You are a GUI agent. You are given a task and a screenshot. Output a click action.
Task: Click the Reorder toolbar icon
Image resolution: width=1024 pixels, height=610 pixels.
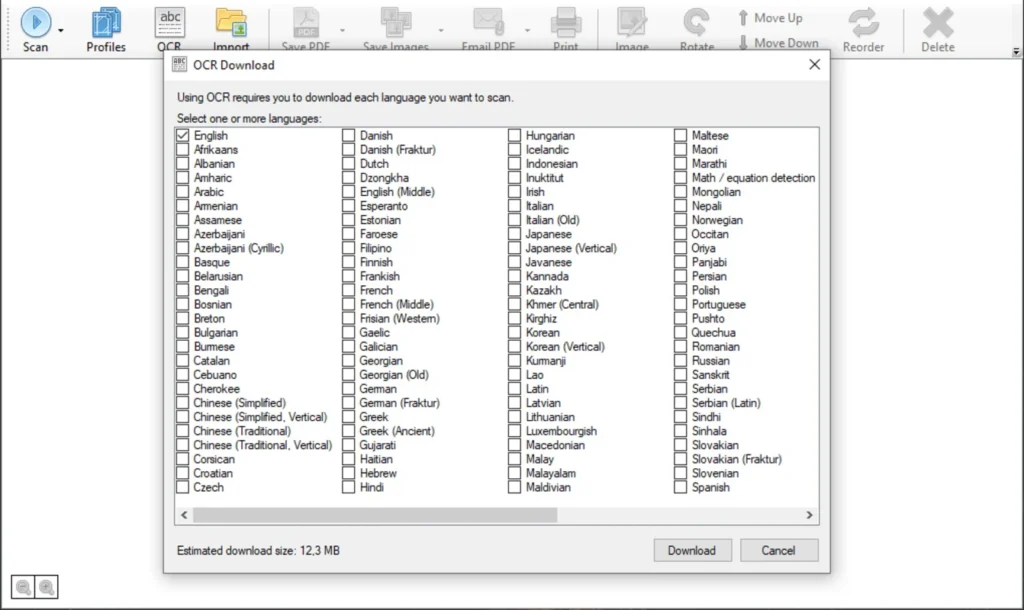click(x=863, y=22)
